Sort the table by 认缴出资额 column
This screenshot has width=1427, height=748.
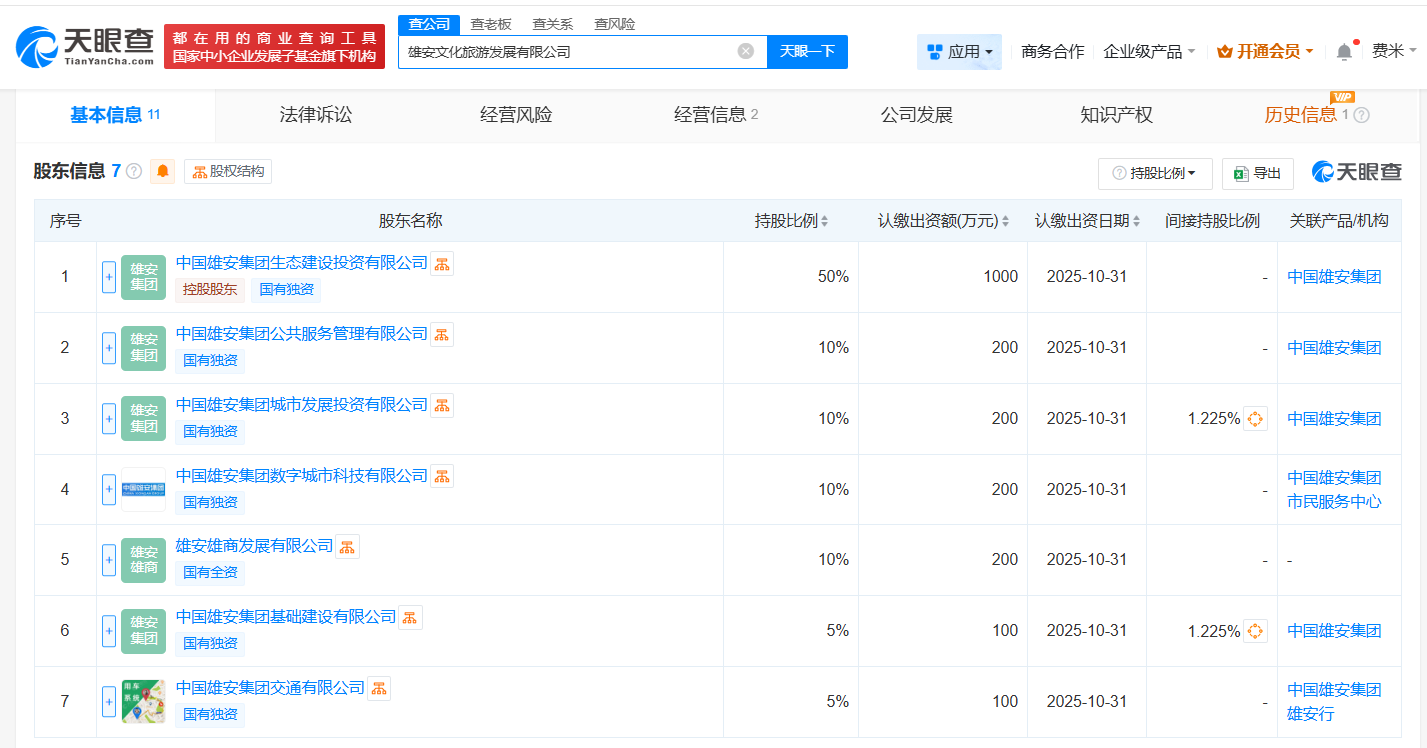click(x=943, y=221)
